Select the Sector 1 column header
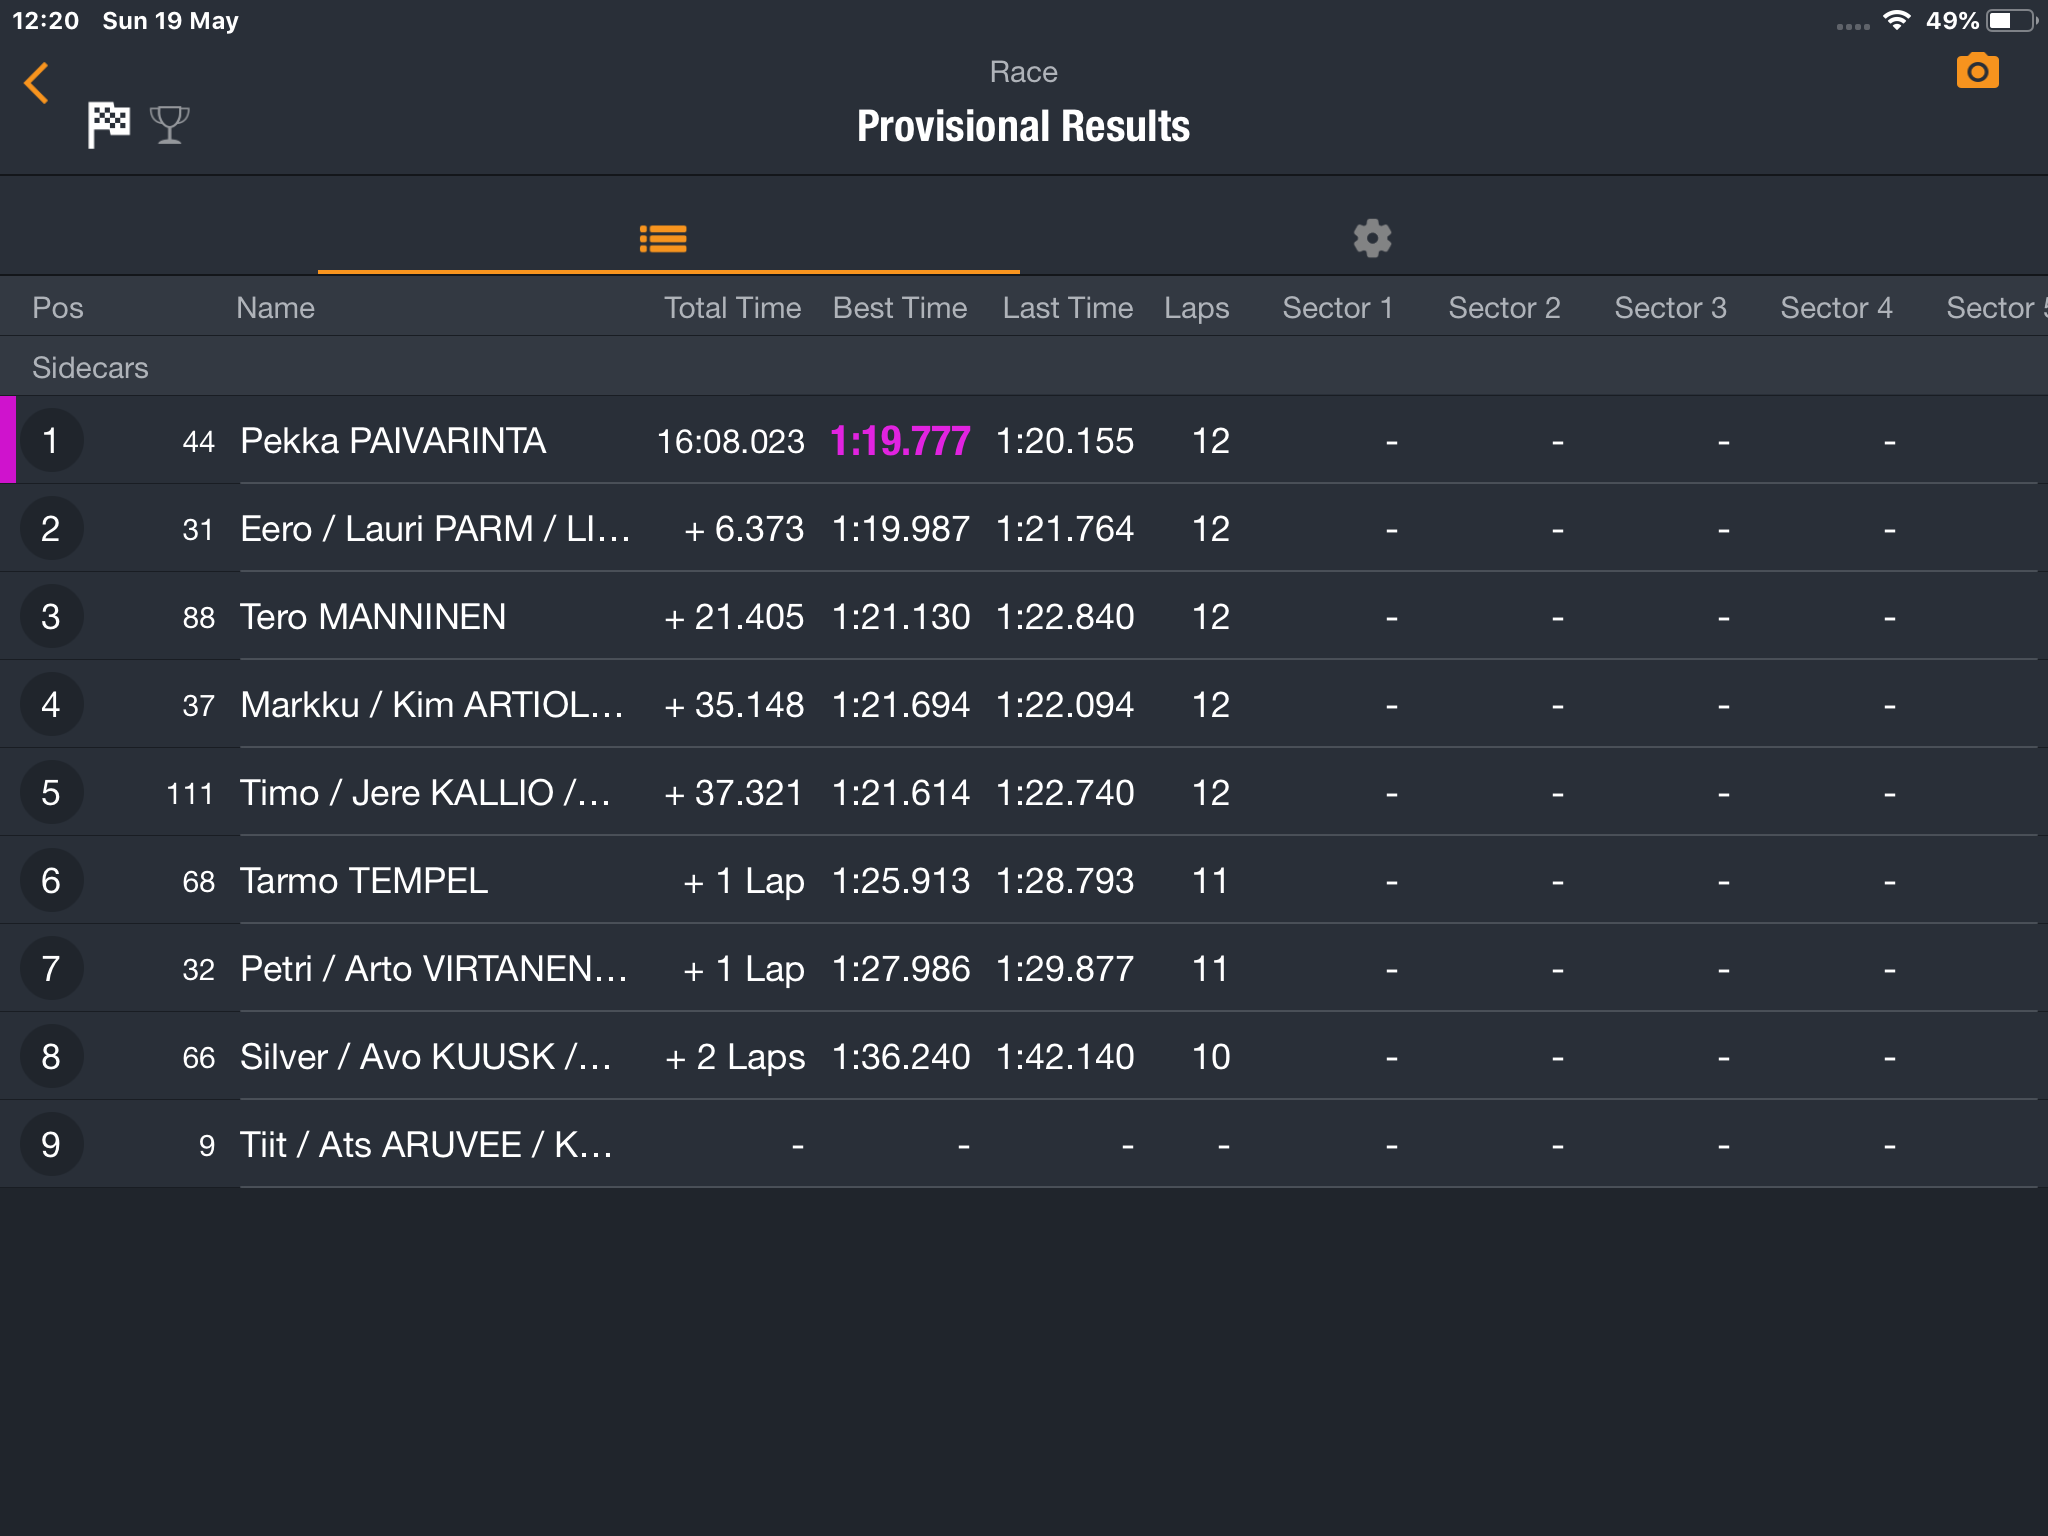Image resolution: width=2048 pixels, height=1536 pixels. 1337,307
